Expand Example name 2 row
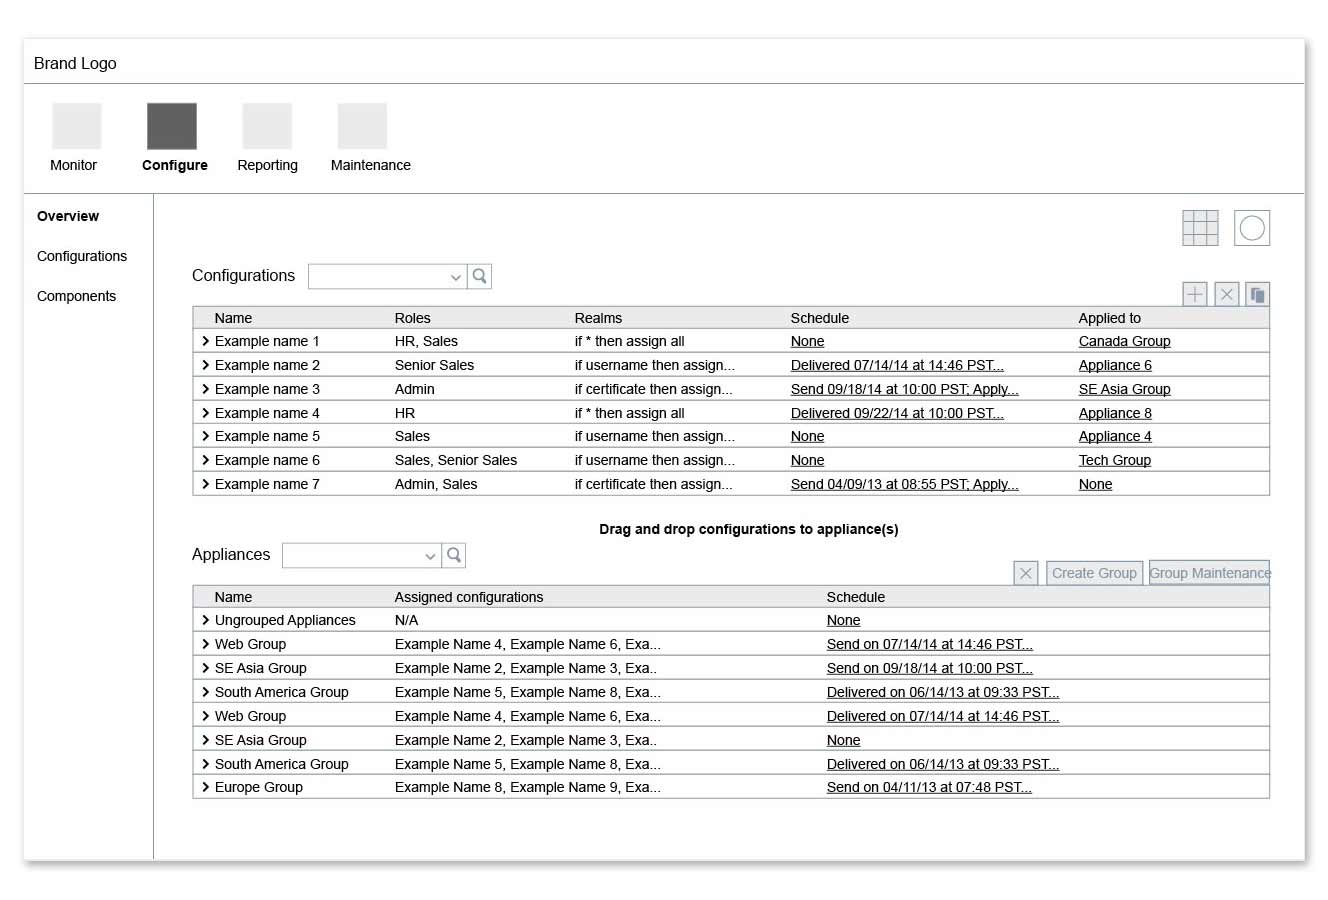This screenshot has width=1328, height=900. [x=206, y=365]
